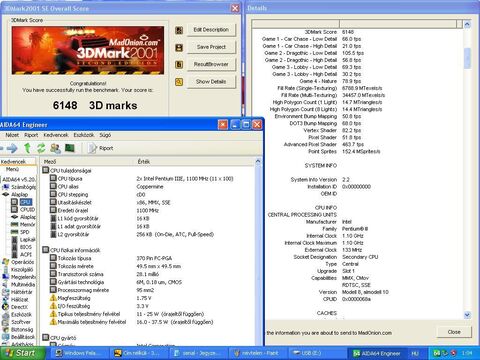Click the AIDA64 forward arrow toolbar icon

click(12, 148)
